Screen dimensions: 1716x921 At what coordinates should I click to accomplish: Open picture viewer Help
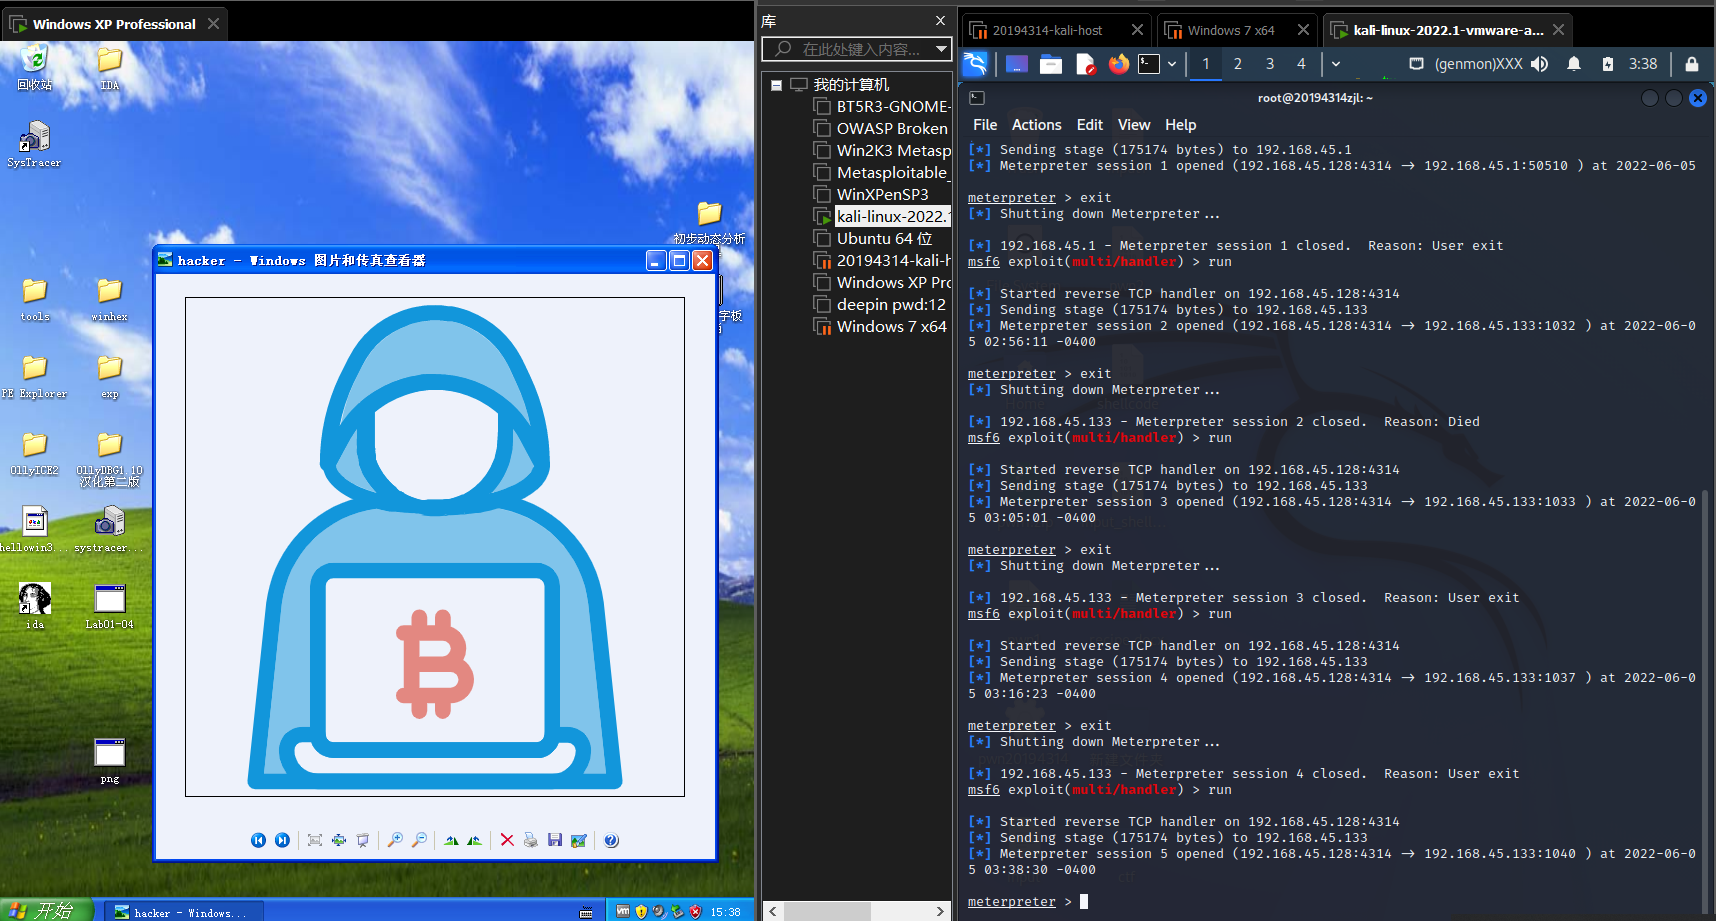pyautogui.click(x=612, y=840)
